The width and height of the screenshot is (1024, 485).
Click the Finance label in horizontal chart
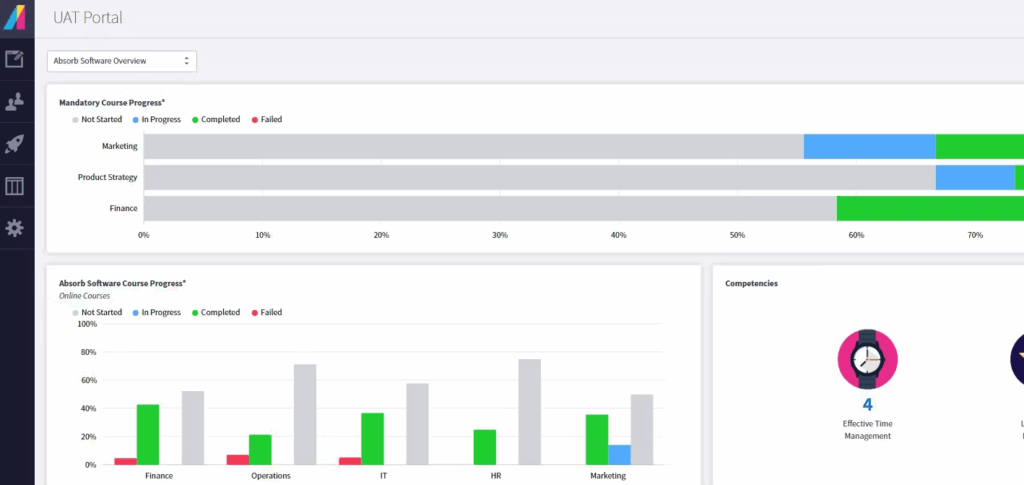click(x=123, y=208)
